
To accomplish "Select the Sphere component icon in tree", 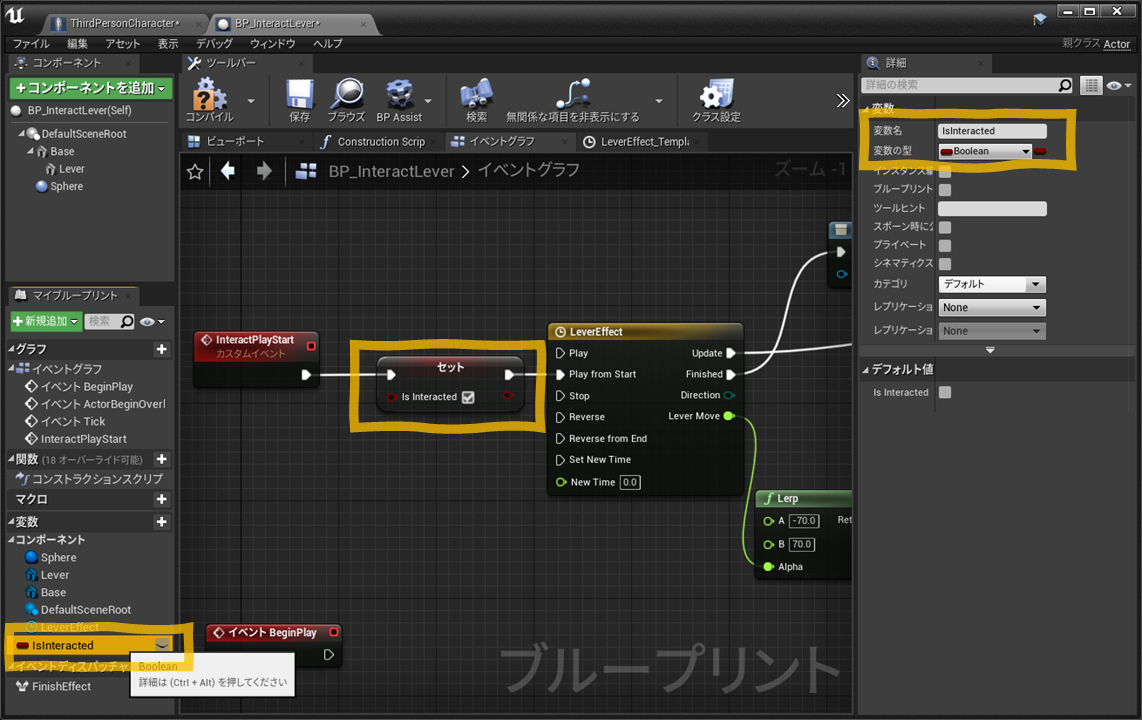I will 42,186.
